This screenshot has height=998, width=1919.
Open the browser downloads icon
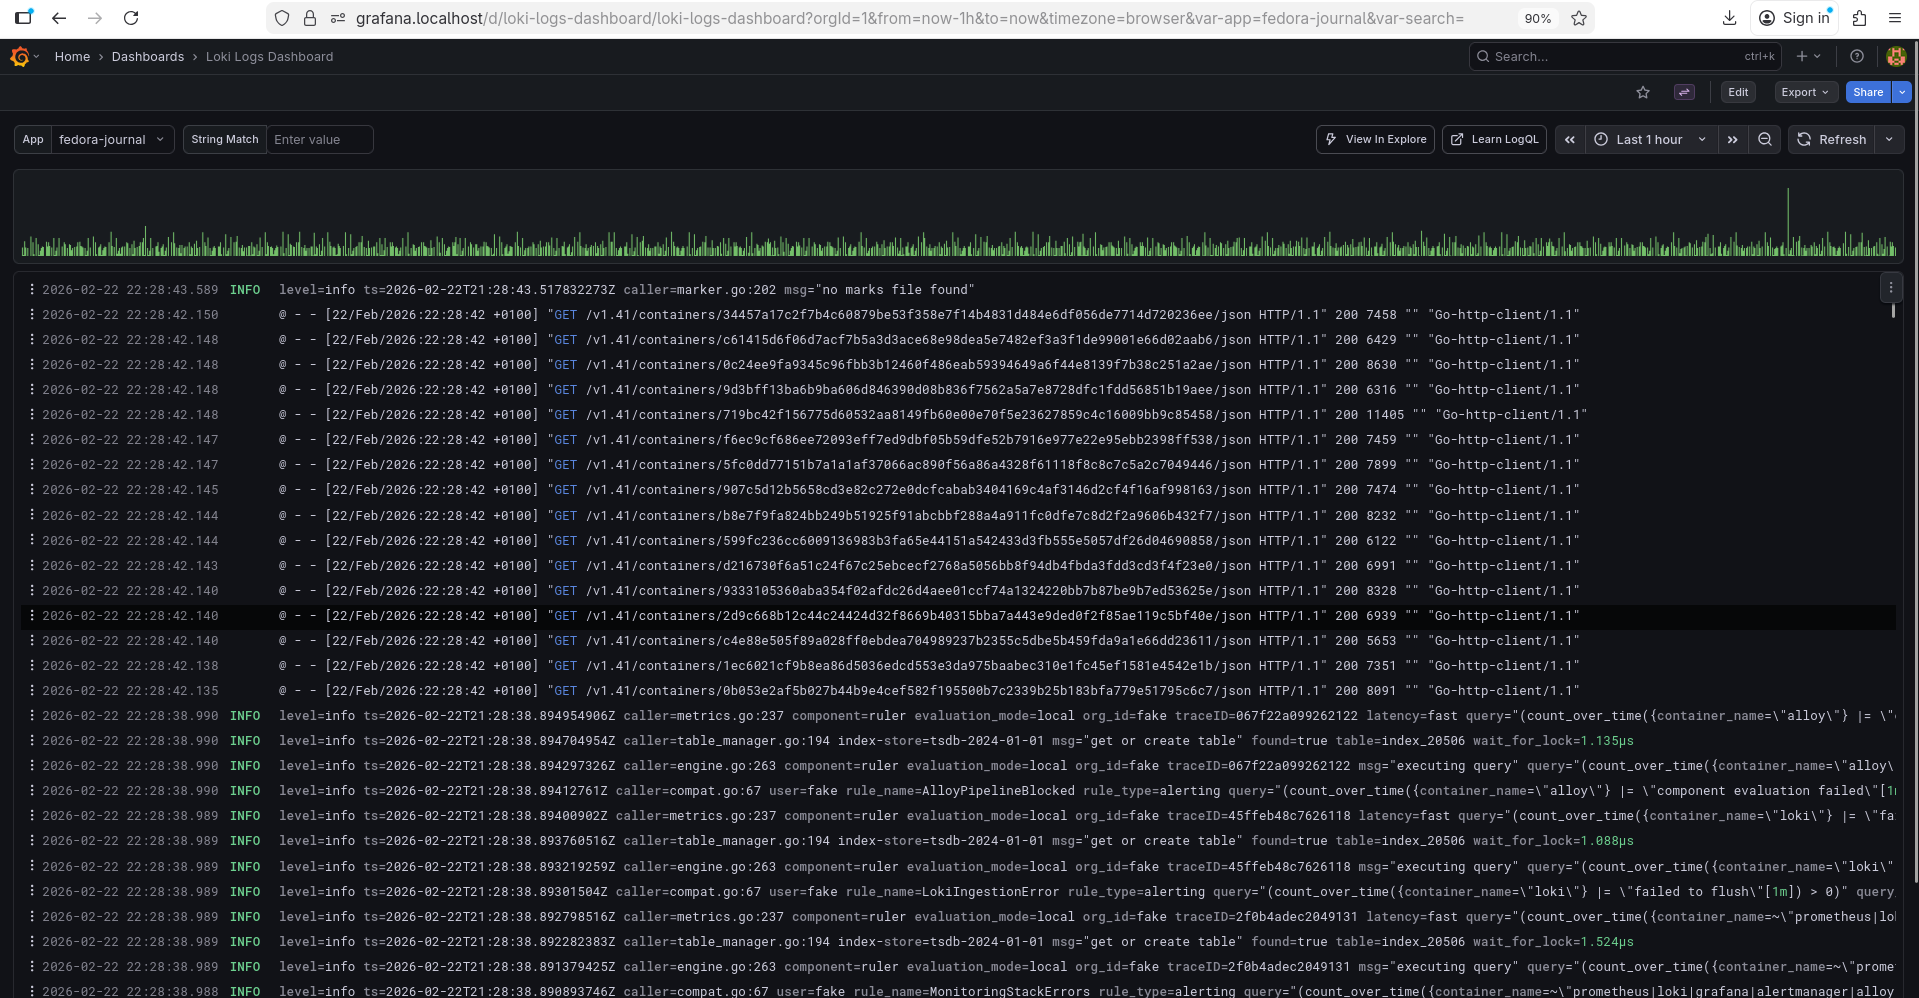[x=1729, y=18]
